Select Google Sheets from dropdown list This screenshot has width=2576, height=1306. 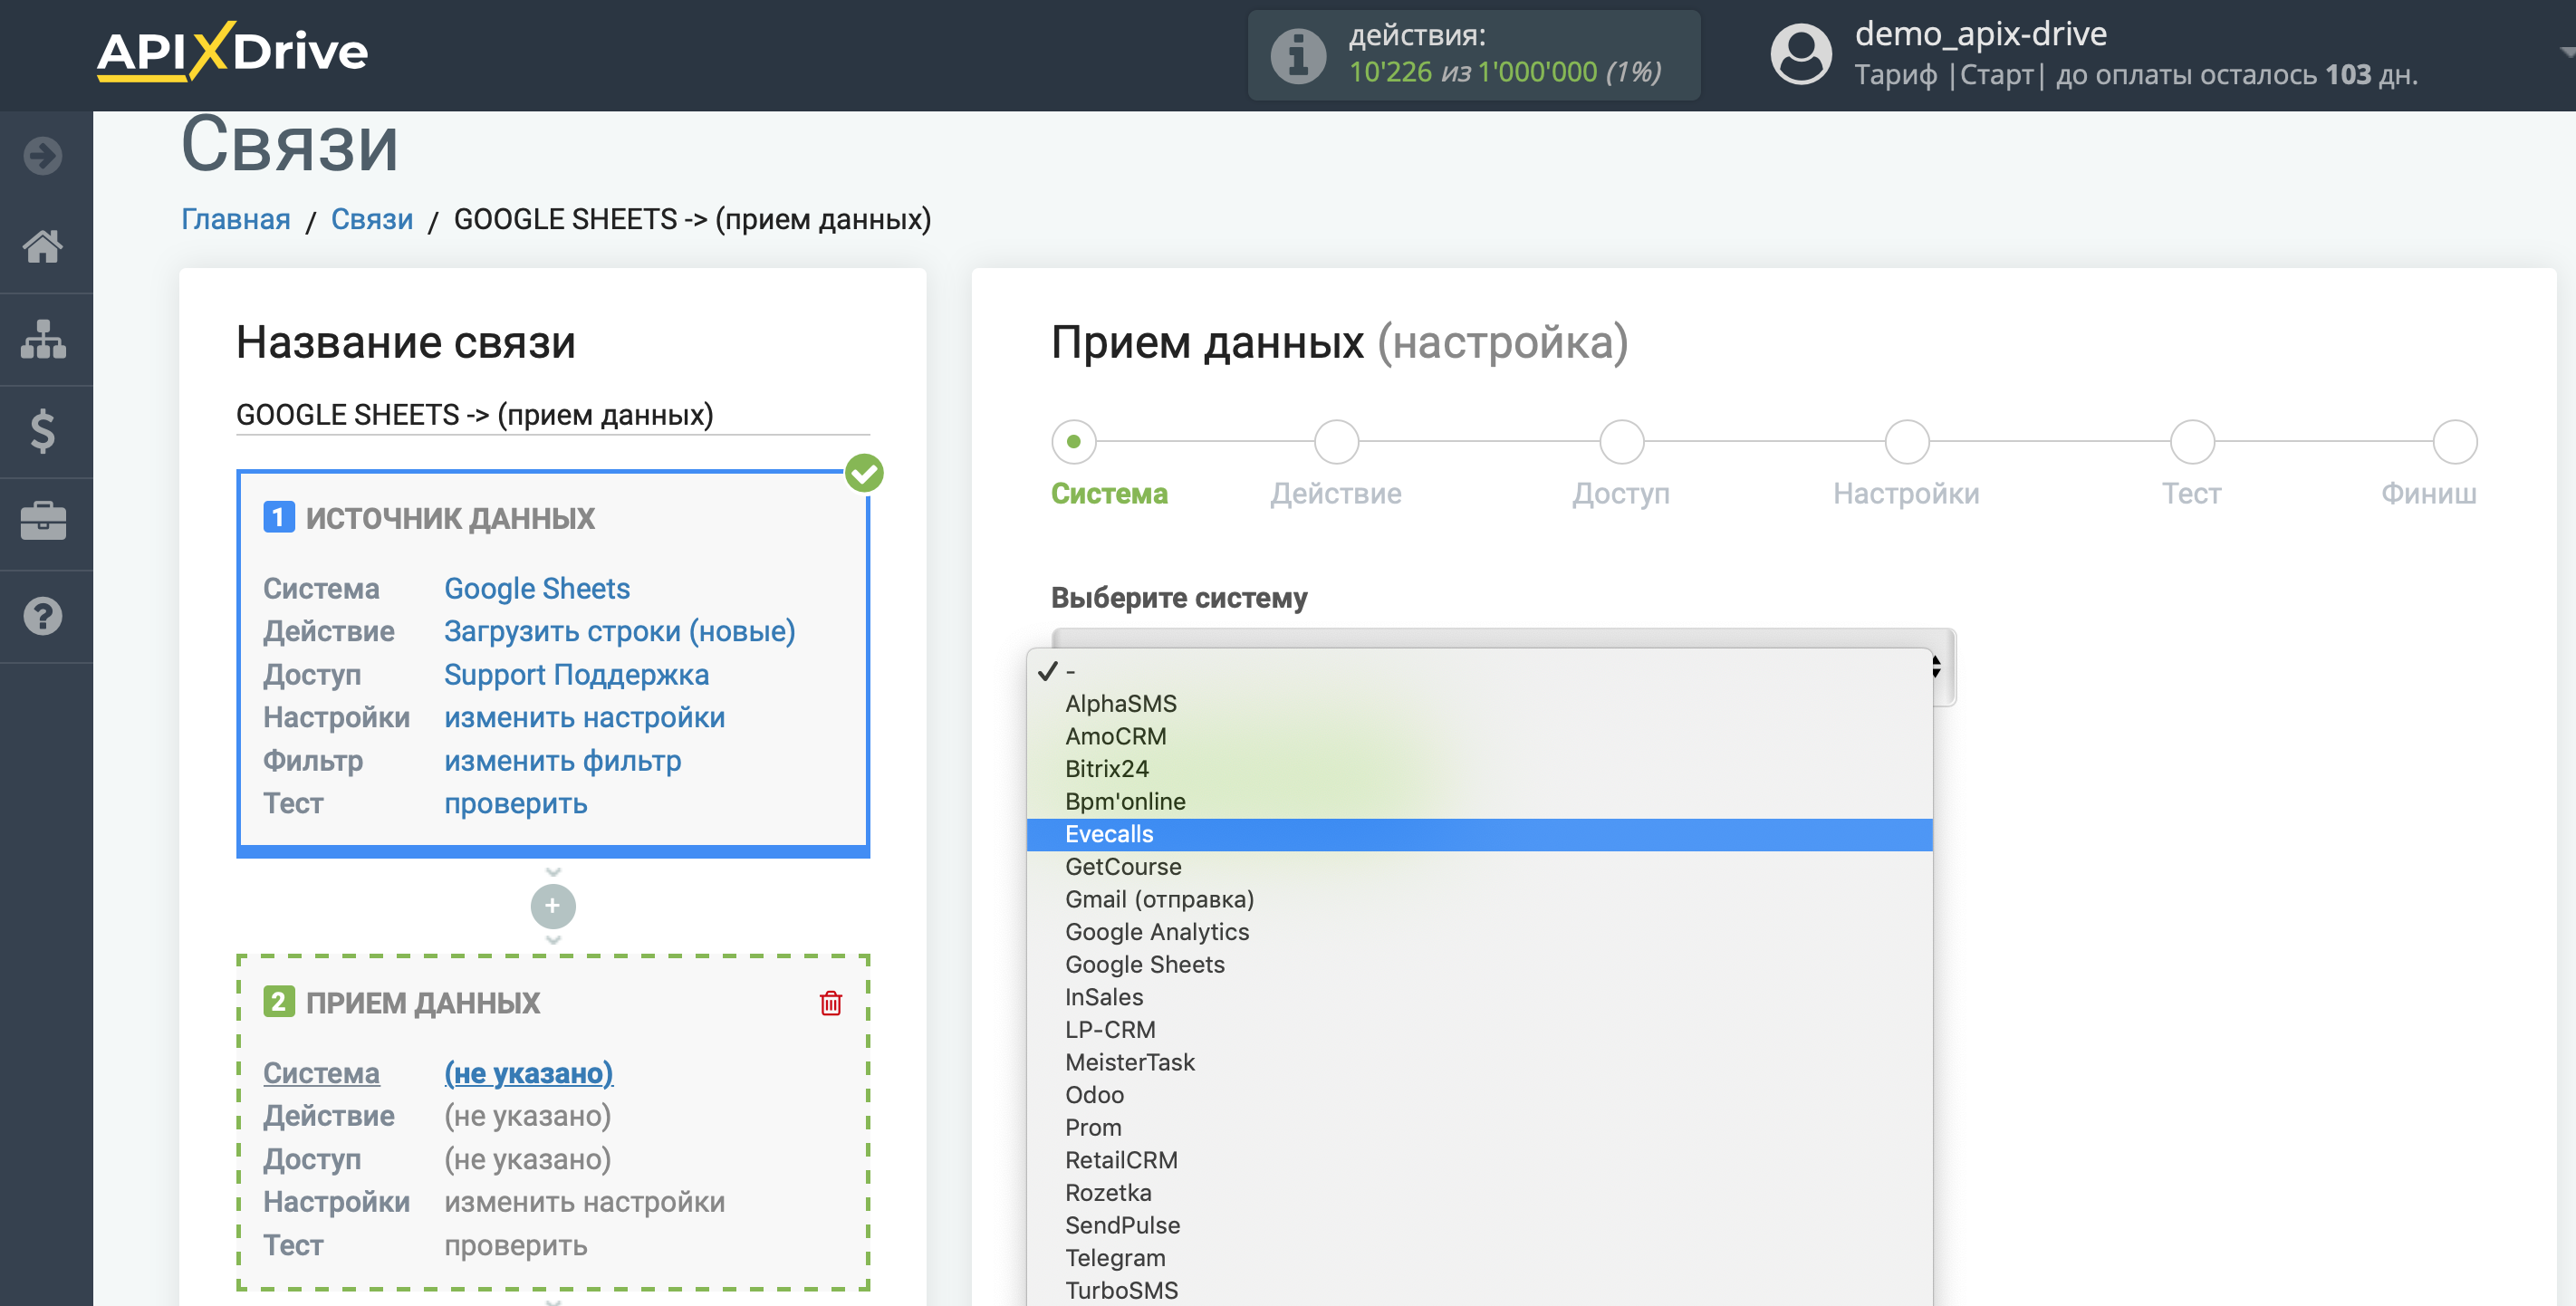(x=1479, y=964)
